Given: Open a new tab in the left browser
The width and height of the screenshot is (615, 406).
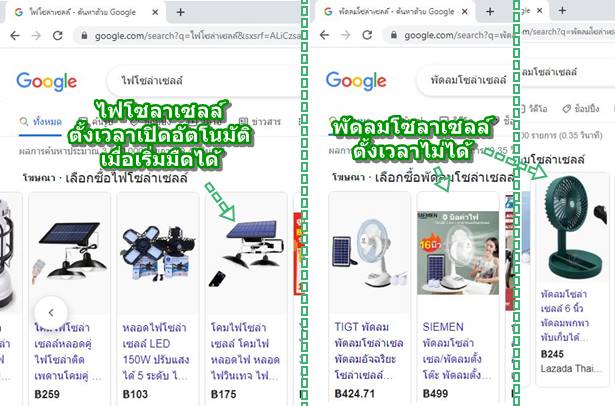Looking at the screenshot, I should click(180, 12).
